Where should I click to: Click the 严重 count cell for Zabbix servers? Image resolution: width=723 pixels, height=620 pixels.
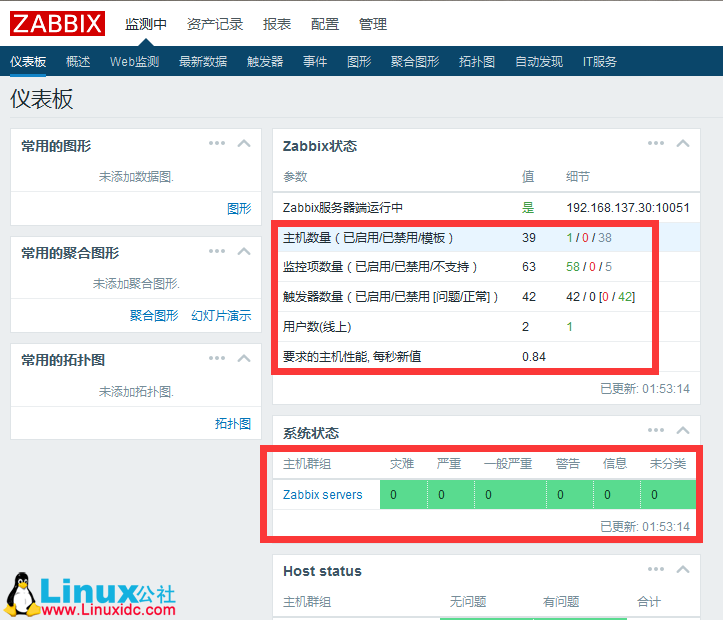[x=451, y=495]
